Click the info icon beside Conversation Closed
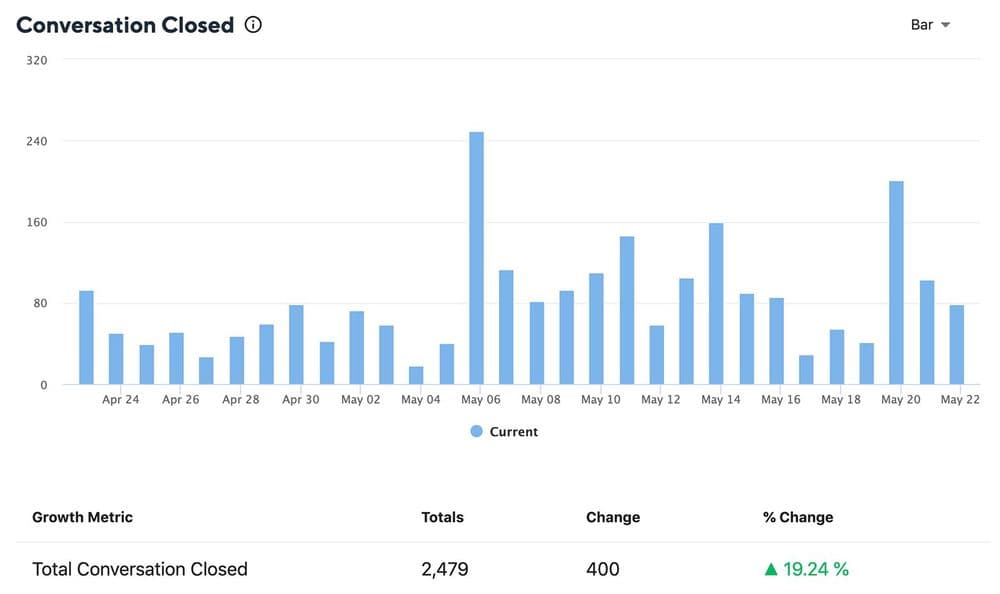Viewport: 1000px width, 594px height. pos(253,25)
